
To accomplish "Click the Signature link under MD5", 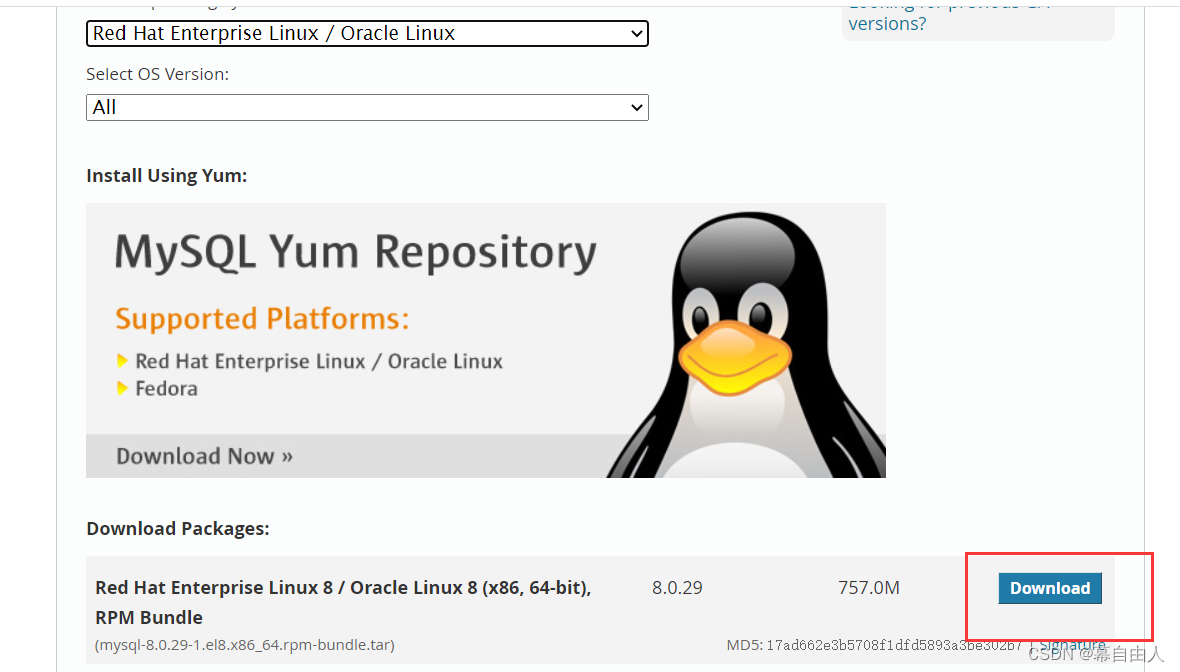I will point(1072,645).
